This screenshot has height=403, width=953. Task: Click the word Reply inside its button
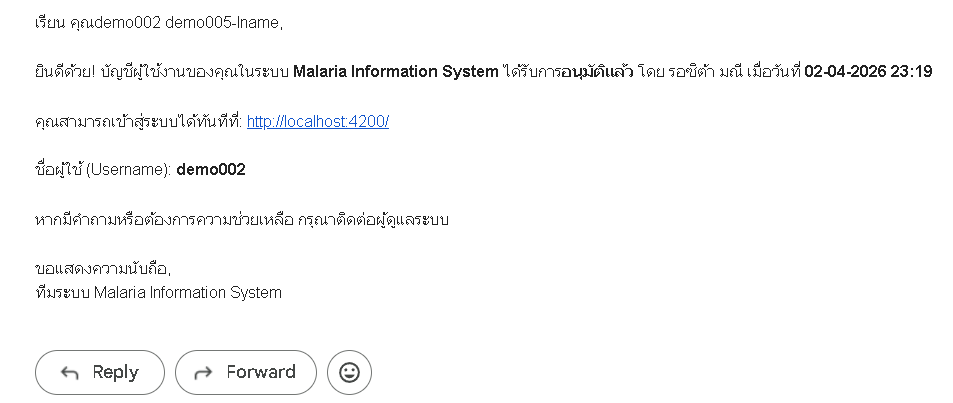click(x=115, y=372)
